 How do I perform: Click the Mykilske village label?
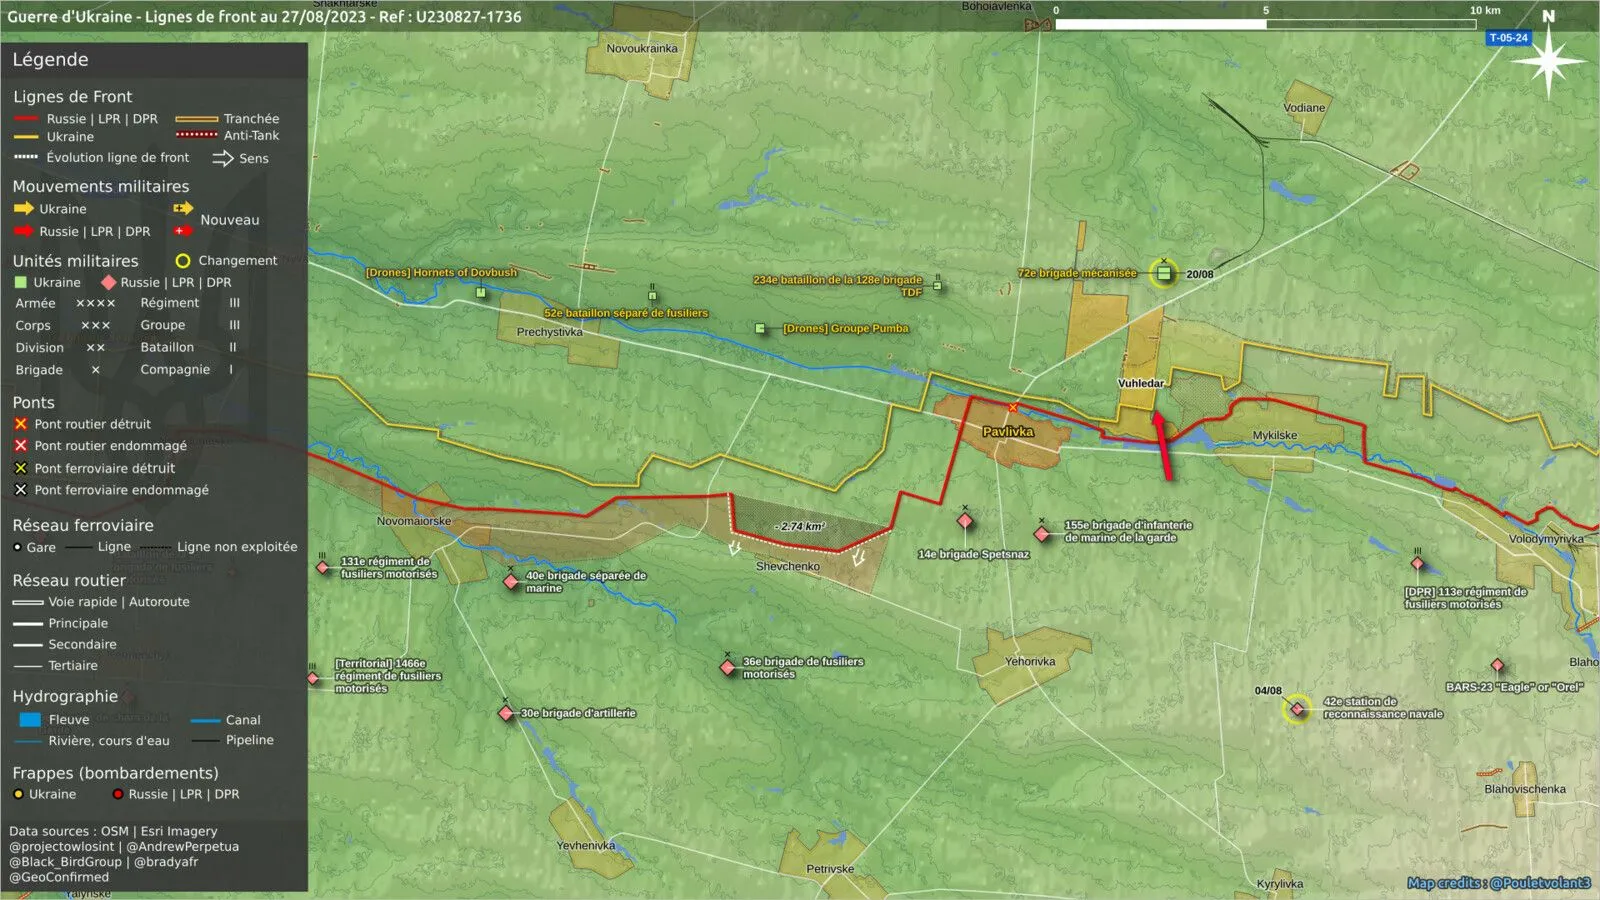[x=1275, y=435]
